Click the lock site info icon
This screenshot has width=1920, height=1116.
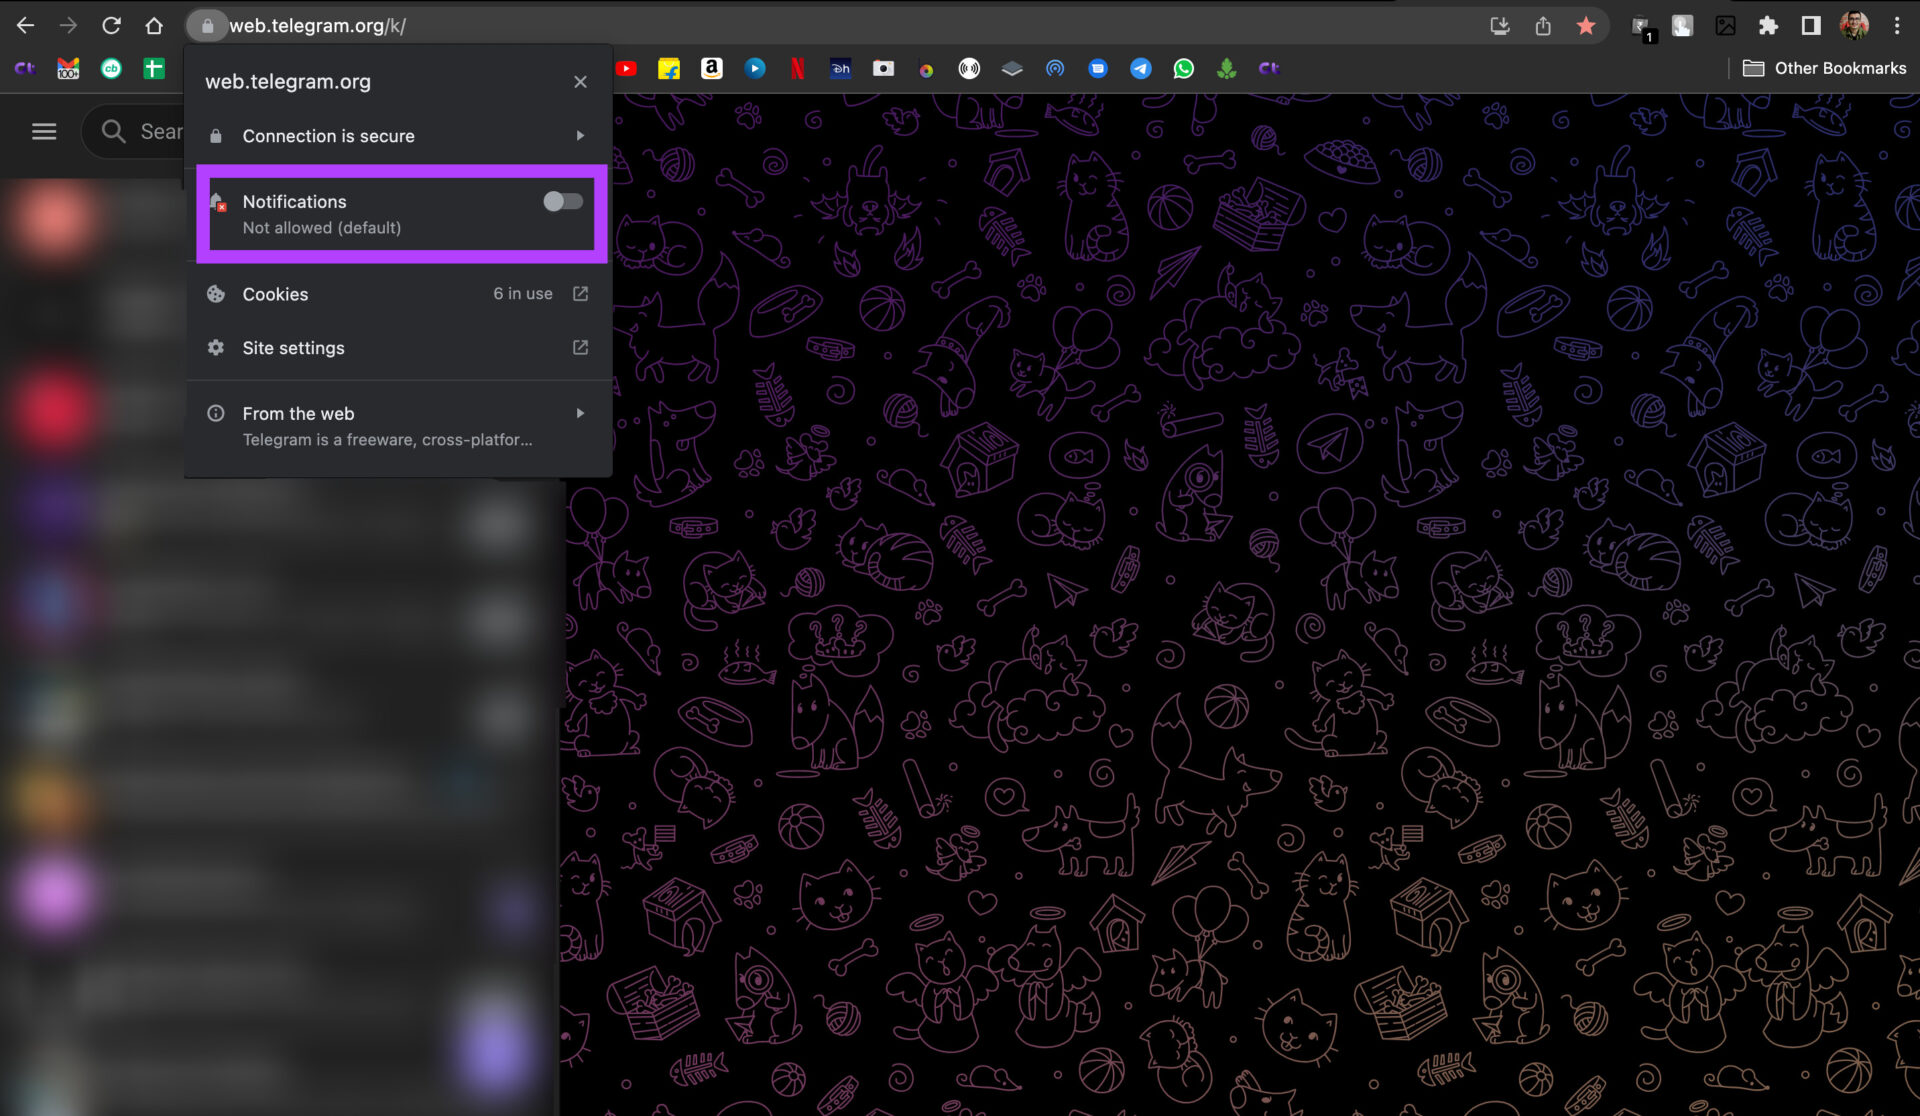point(207,26)
